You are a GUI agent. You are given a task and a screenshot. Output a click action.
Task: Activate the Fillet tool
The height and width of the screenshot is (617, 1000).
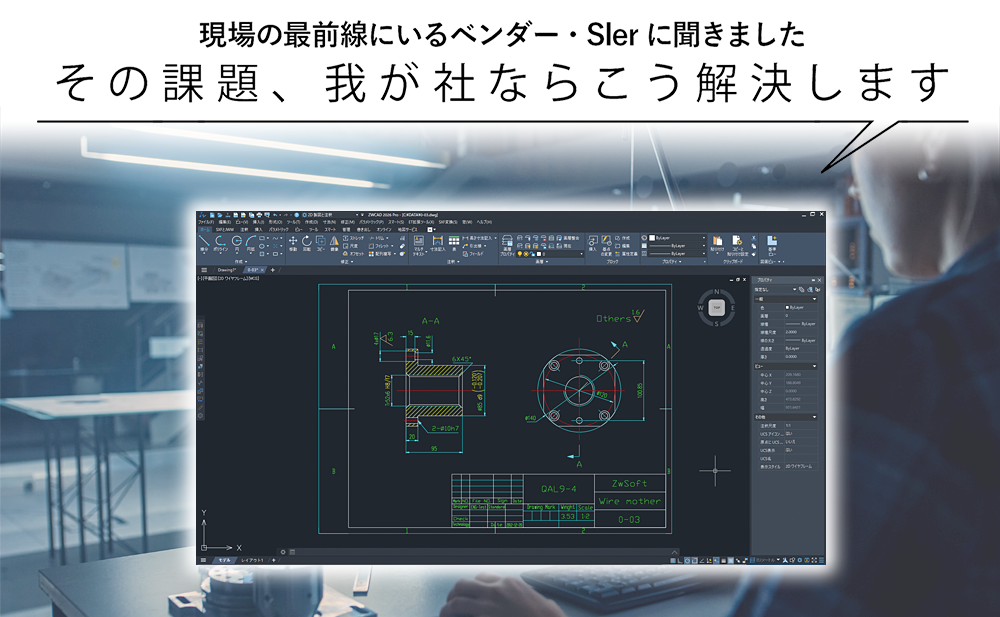(x=375, y=246)
